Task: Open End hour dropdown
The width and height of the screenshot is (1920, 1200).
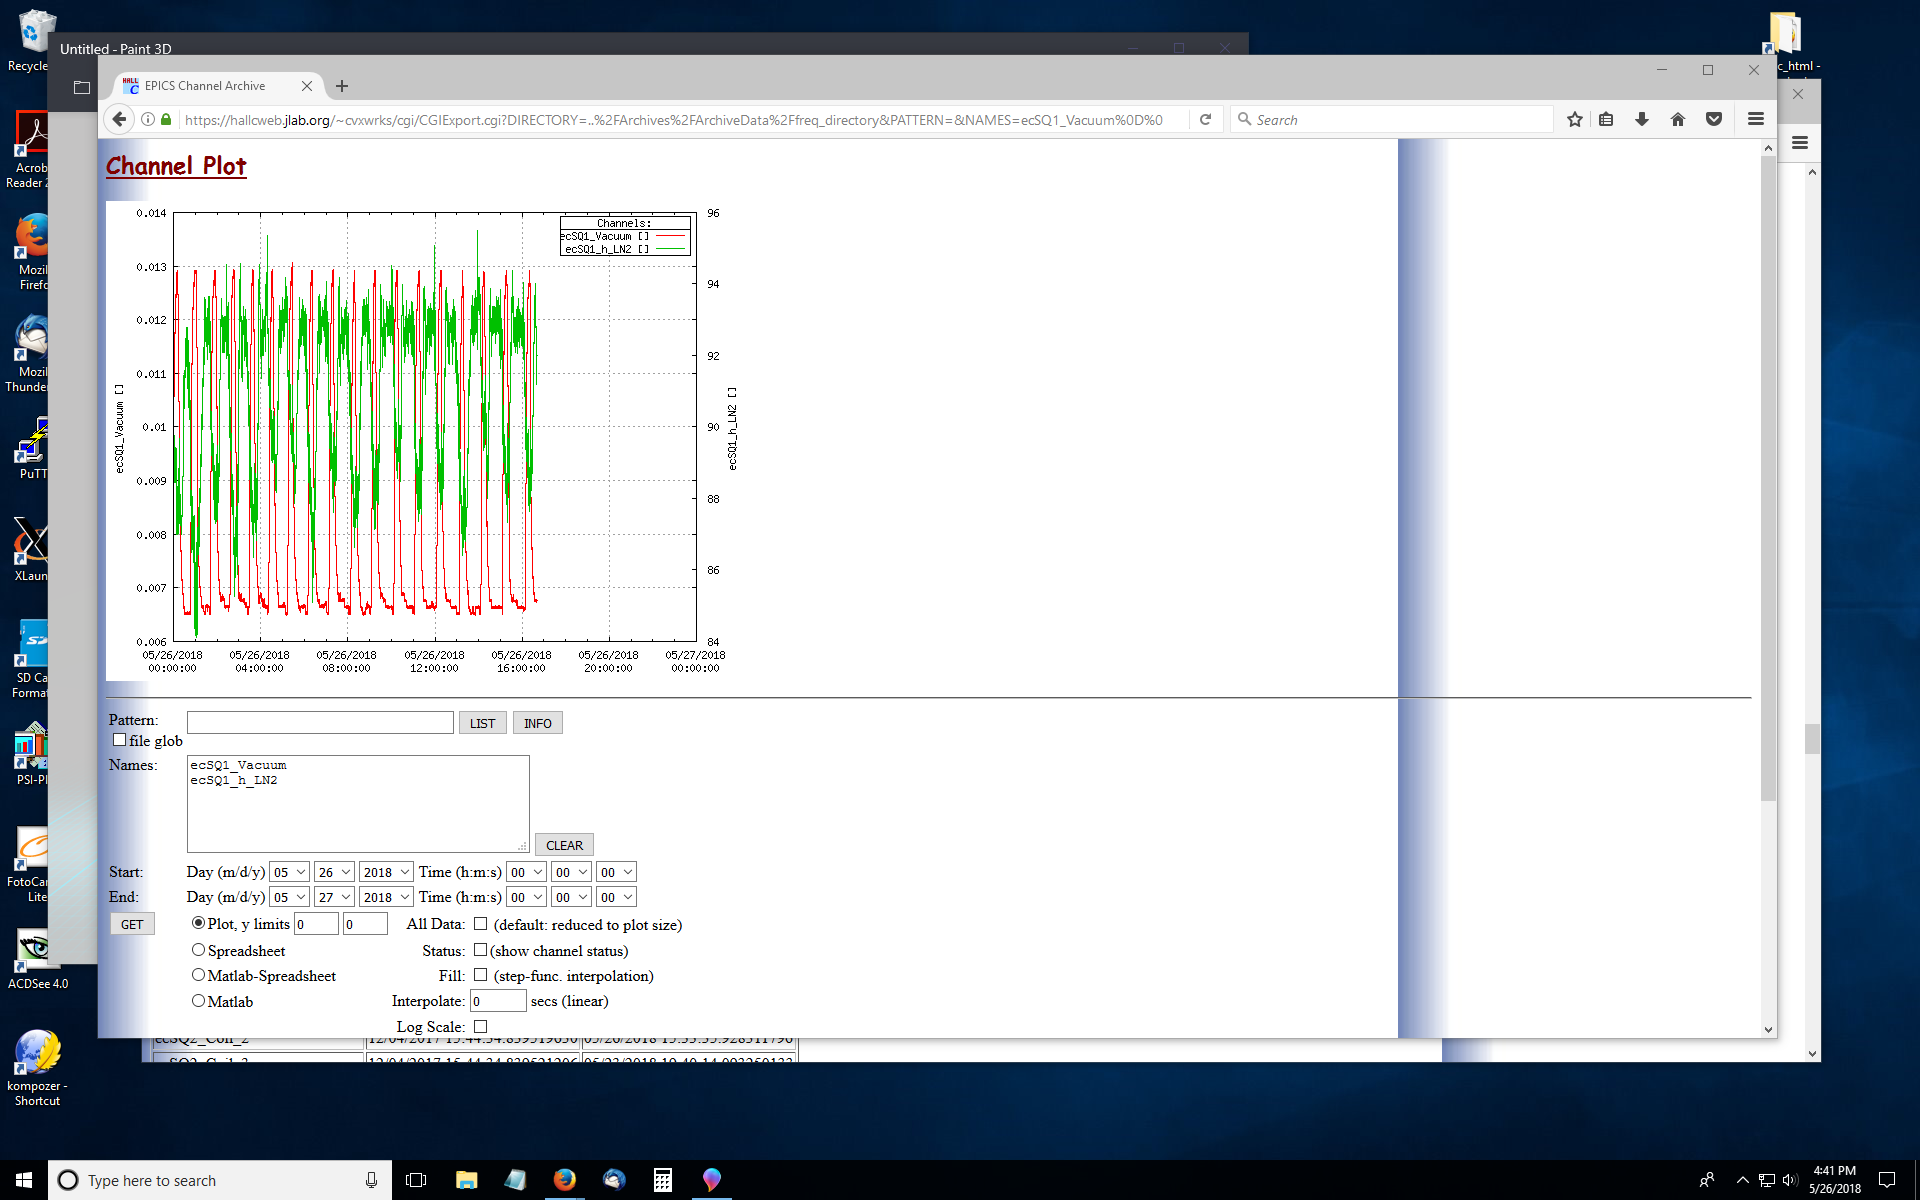Action: 526,897
